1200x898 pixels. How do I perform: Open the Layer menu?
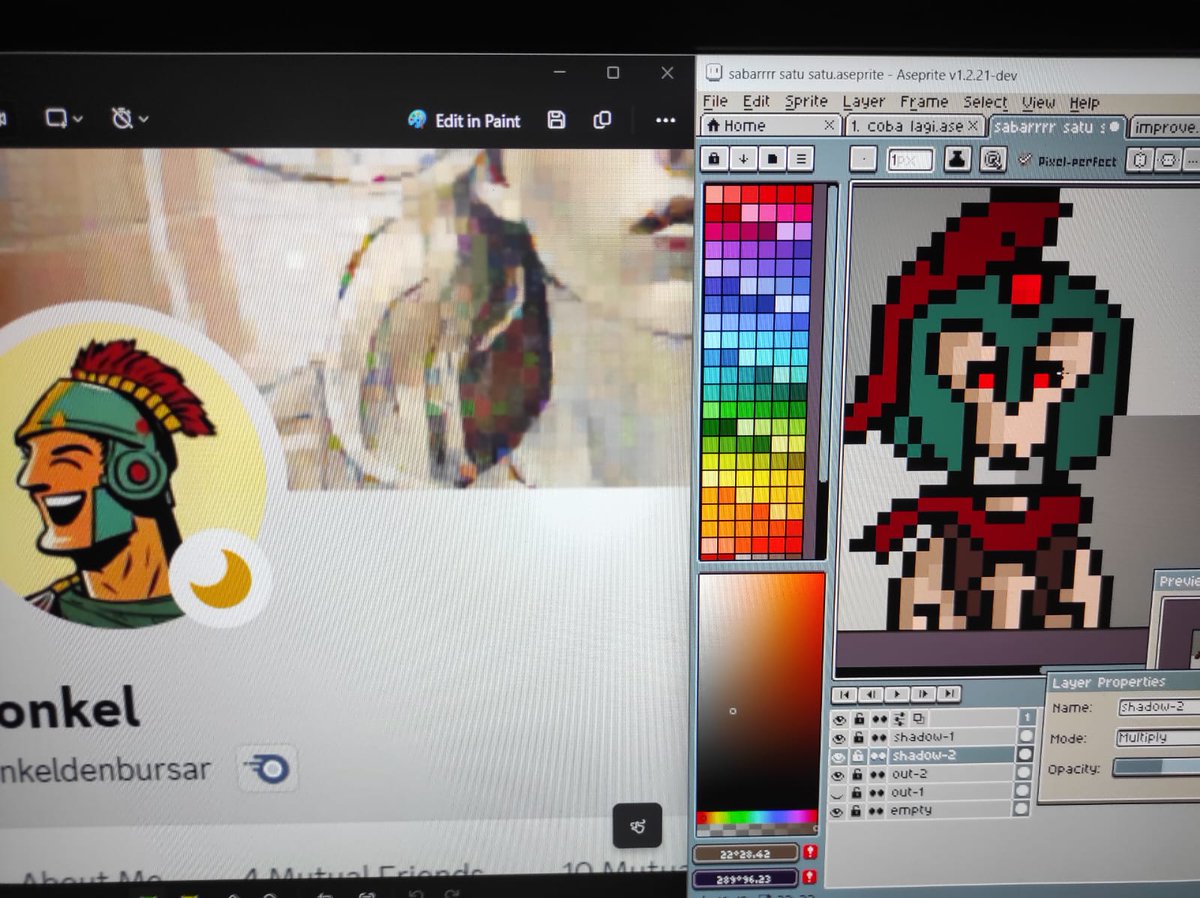pos(863,102)
